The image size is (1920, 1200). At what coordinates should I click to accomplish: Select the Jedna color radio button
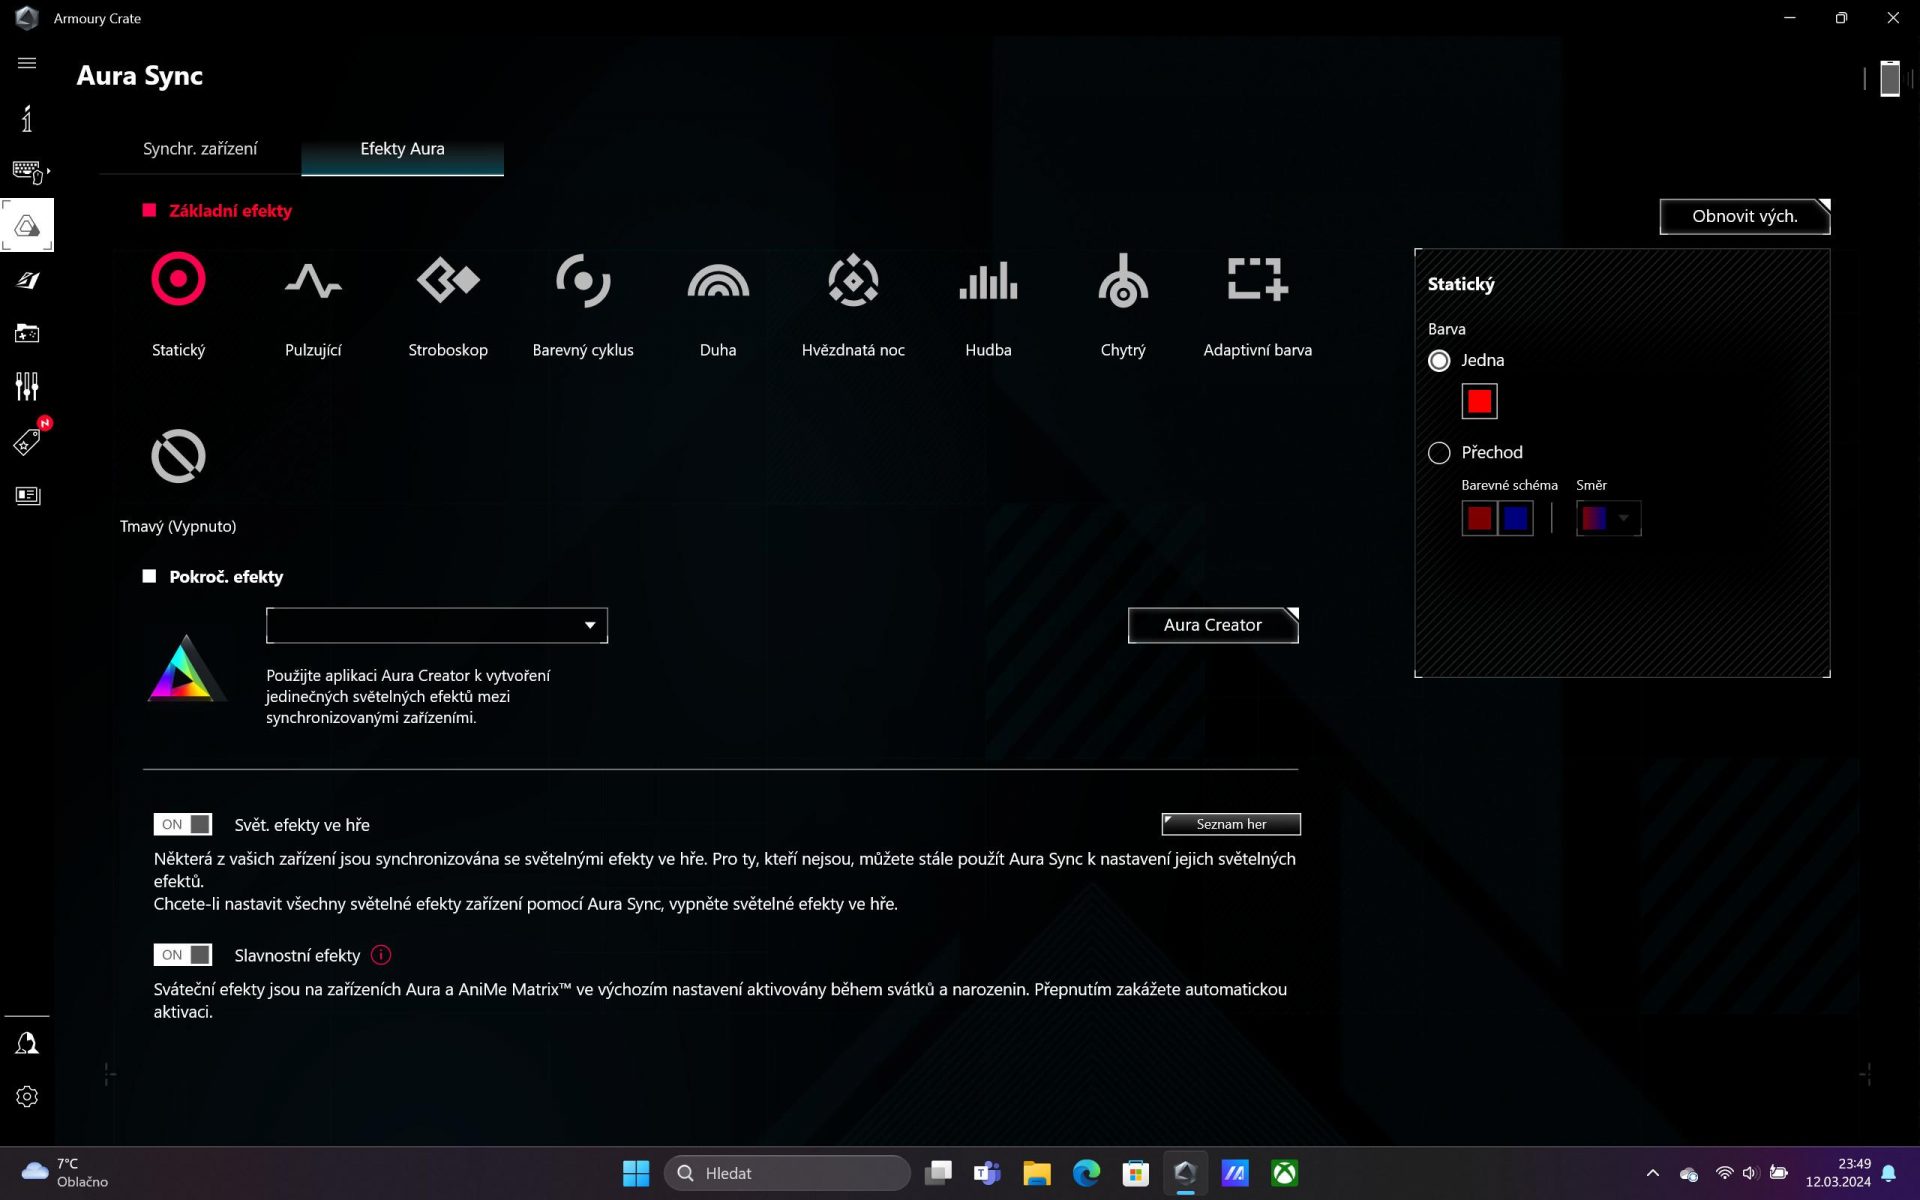point(1439,361)
